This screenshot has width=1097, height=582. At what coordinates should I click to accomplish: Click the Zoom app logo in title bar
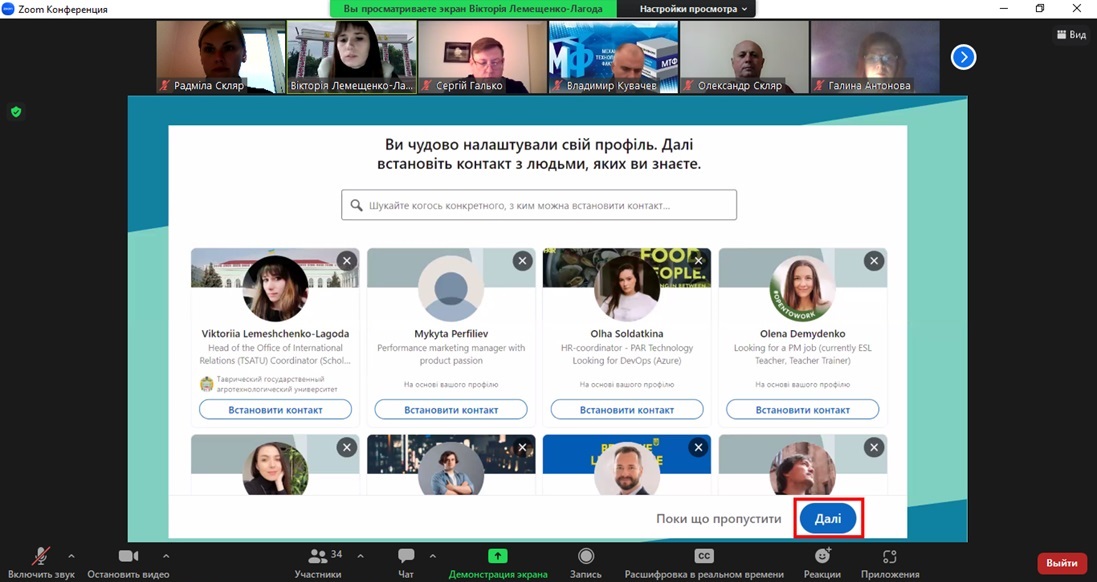pos(8,9)
